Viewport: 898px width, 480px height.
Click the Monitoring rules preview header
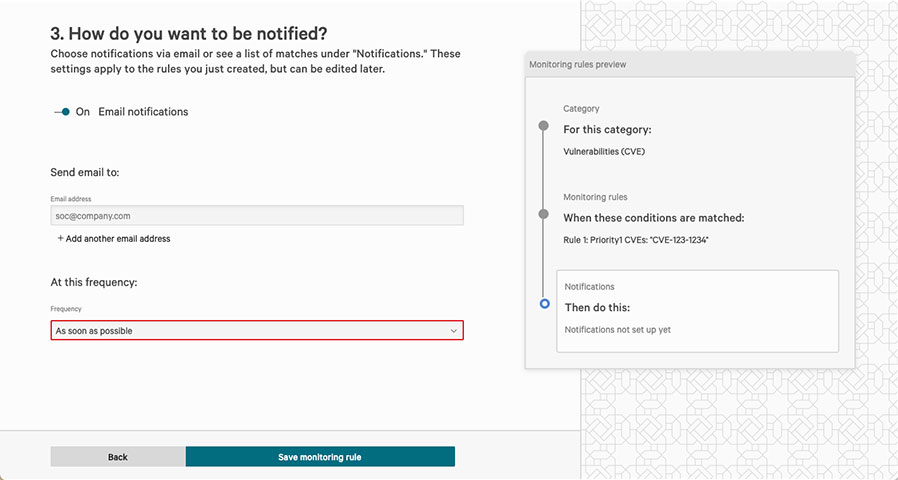pos(690,65)
